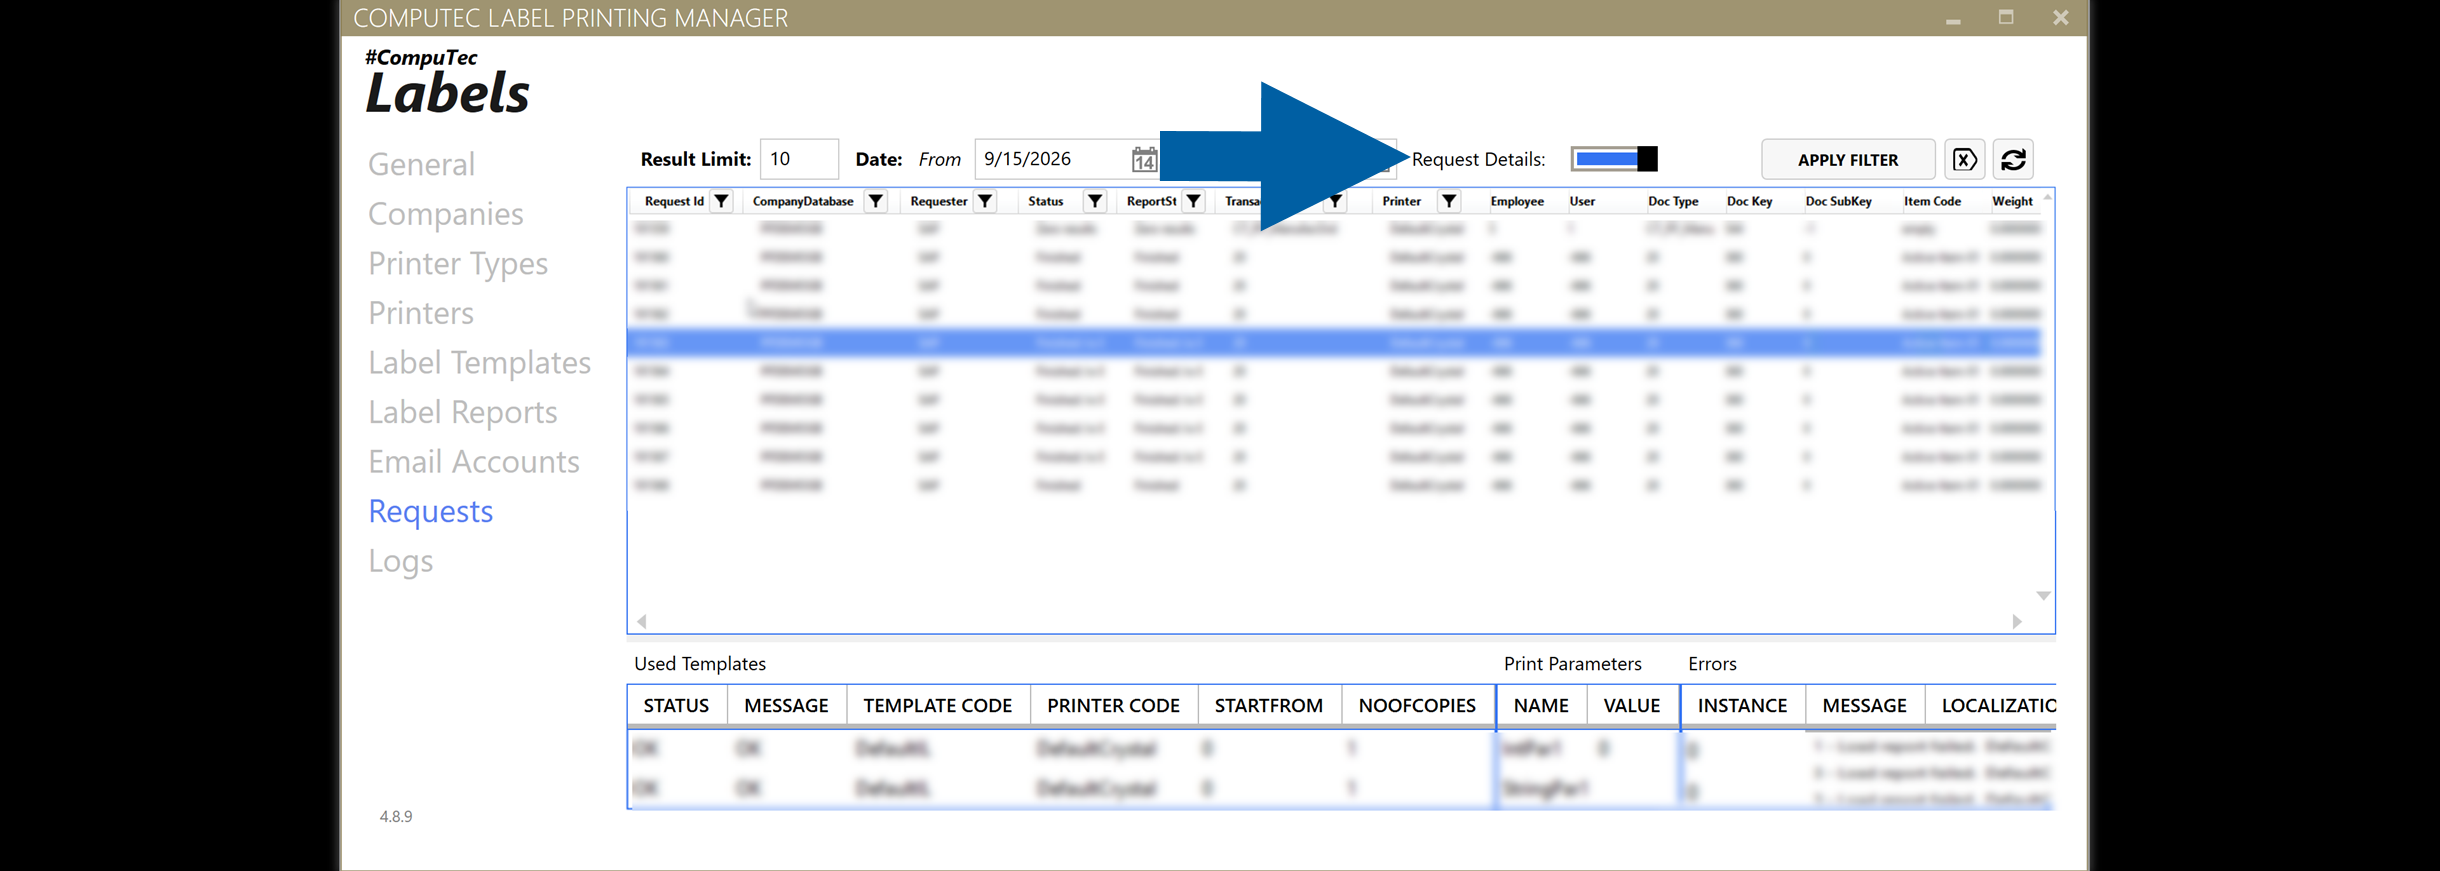Viewport: 2440px width, 871px height.
Task: Click the TEMPLATE CODE column header
Action: pyautogui.click(x=938, y=706)
